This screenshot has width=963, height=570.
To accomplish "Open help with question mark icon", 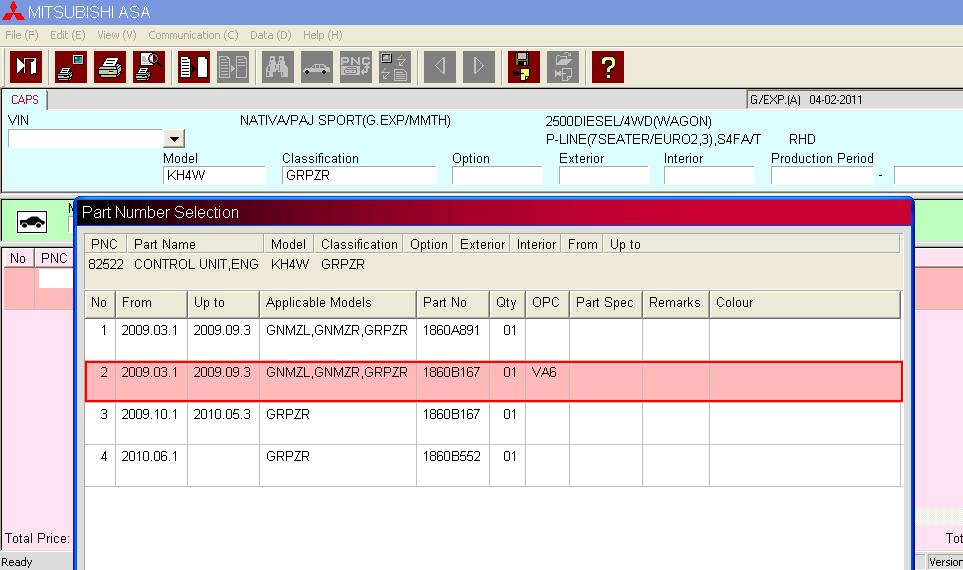I will point(607,67).
